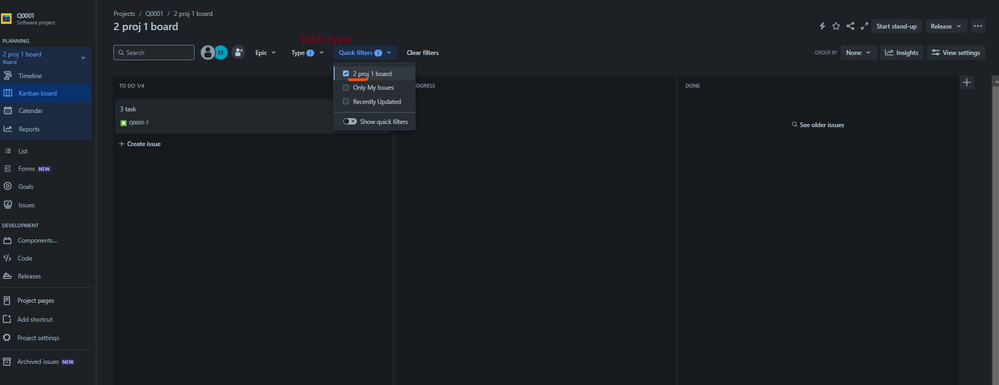Open the Epic filter dropdown
999x385 pixels.
[x=266, y=53]
